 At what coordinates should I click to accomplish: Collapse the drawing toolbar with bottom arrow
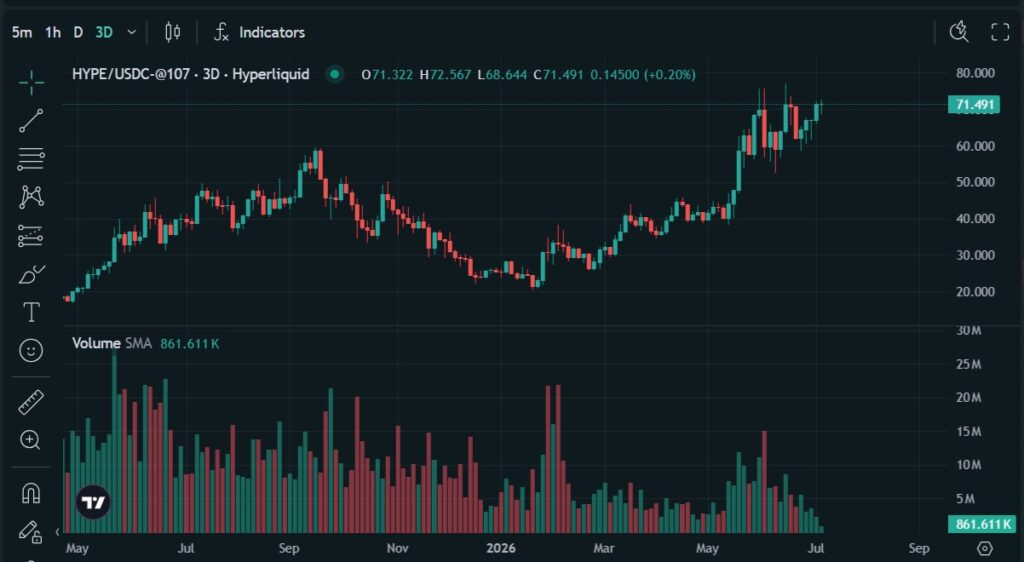pyautogui.click(x=57, y=532)
